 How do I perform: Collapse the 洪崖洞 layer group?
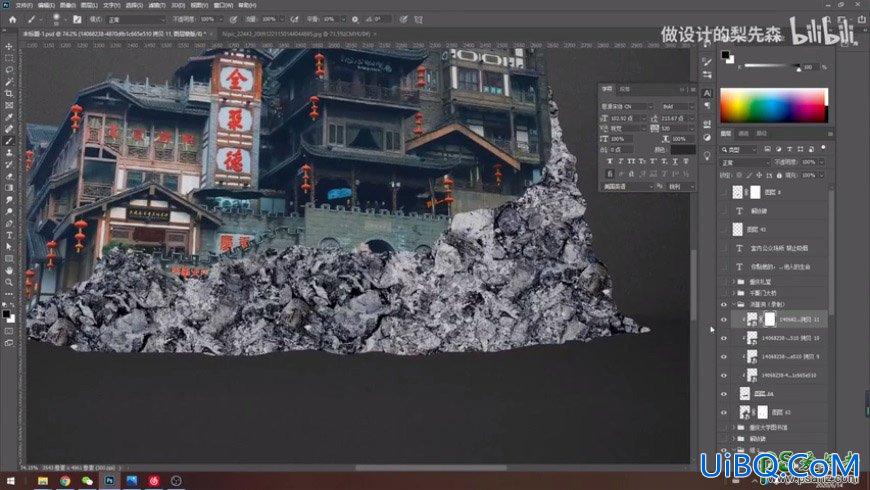pyautogui.click(x=733, y=305)
